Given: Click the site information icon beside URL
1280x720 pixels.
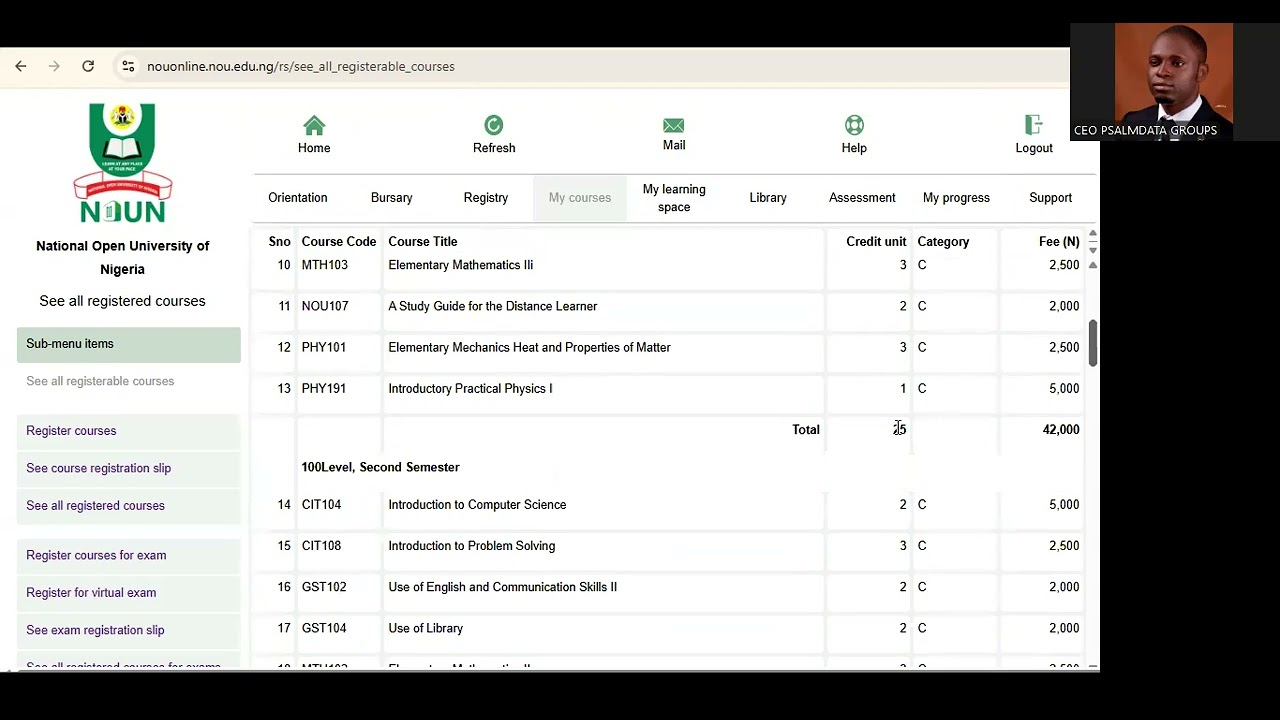Looking at the screenshot, I should pyautogui.click(x=128, y=66).
